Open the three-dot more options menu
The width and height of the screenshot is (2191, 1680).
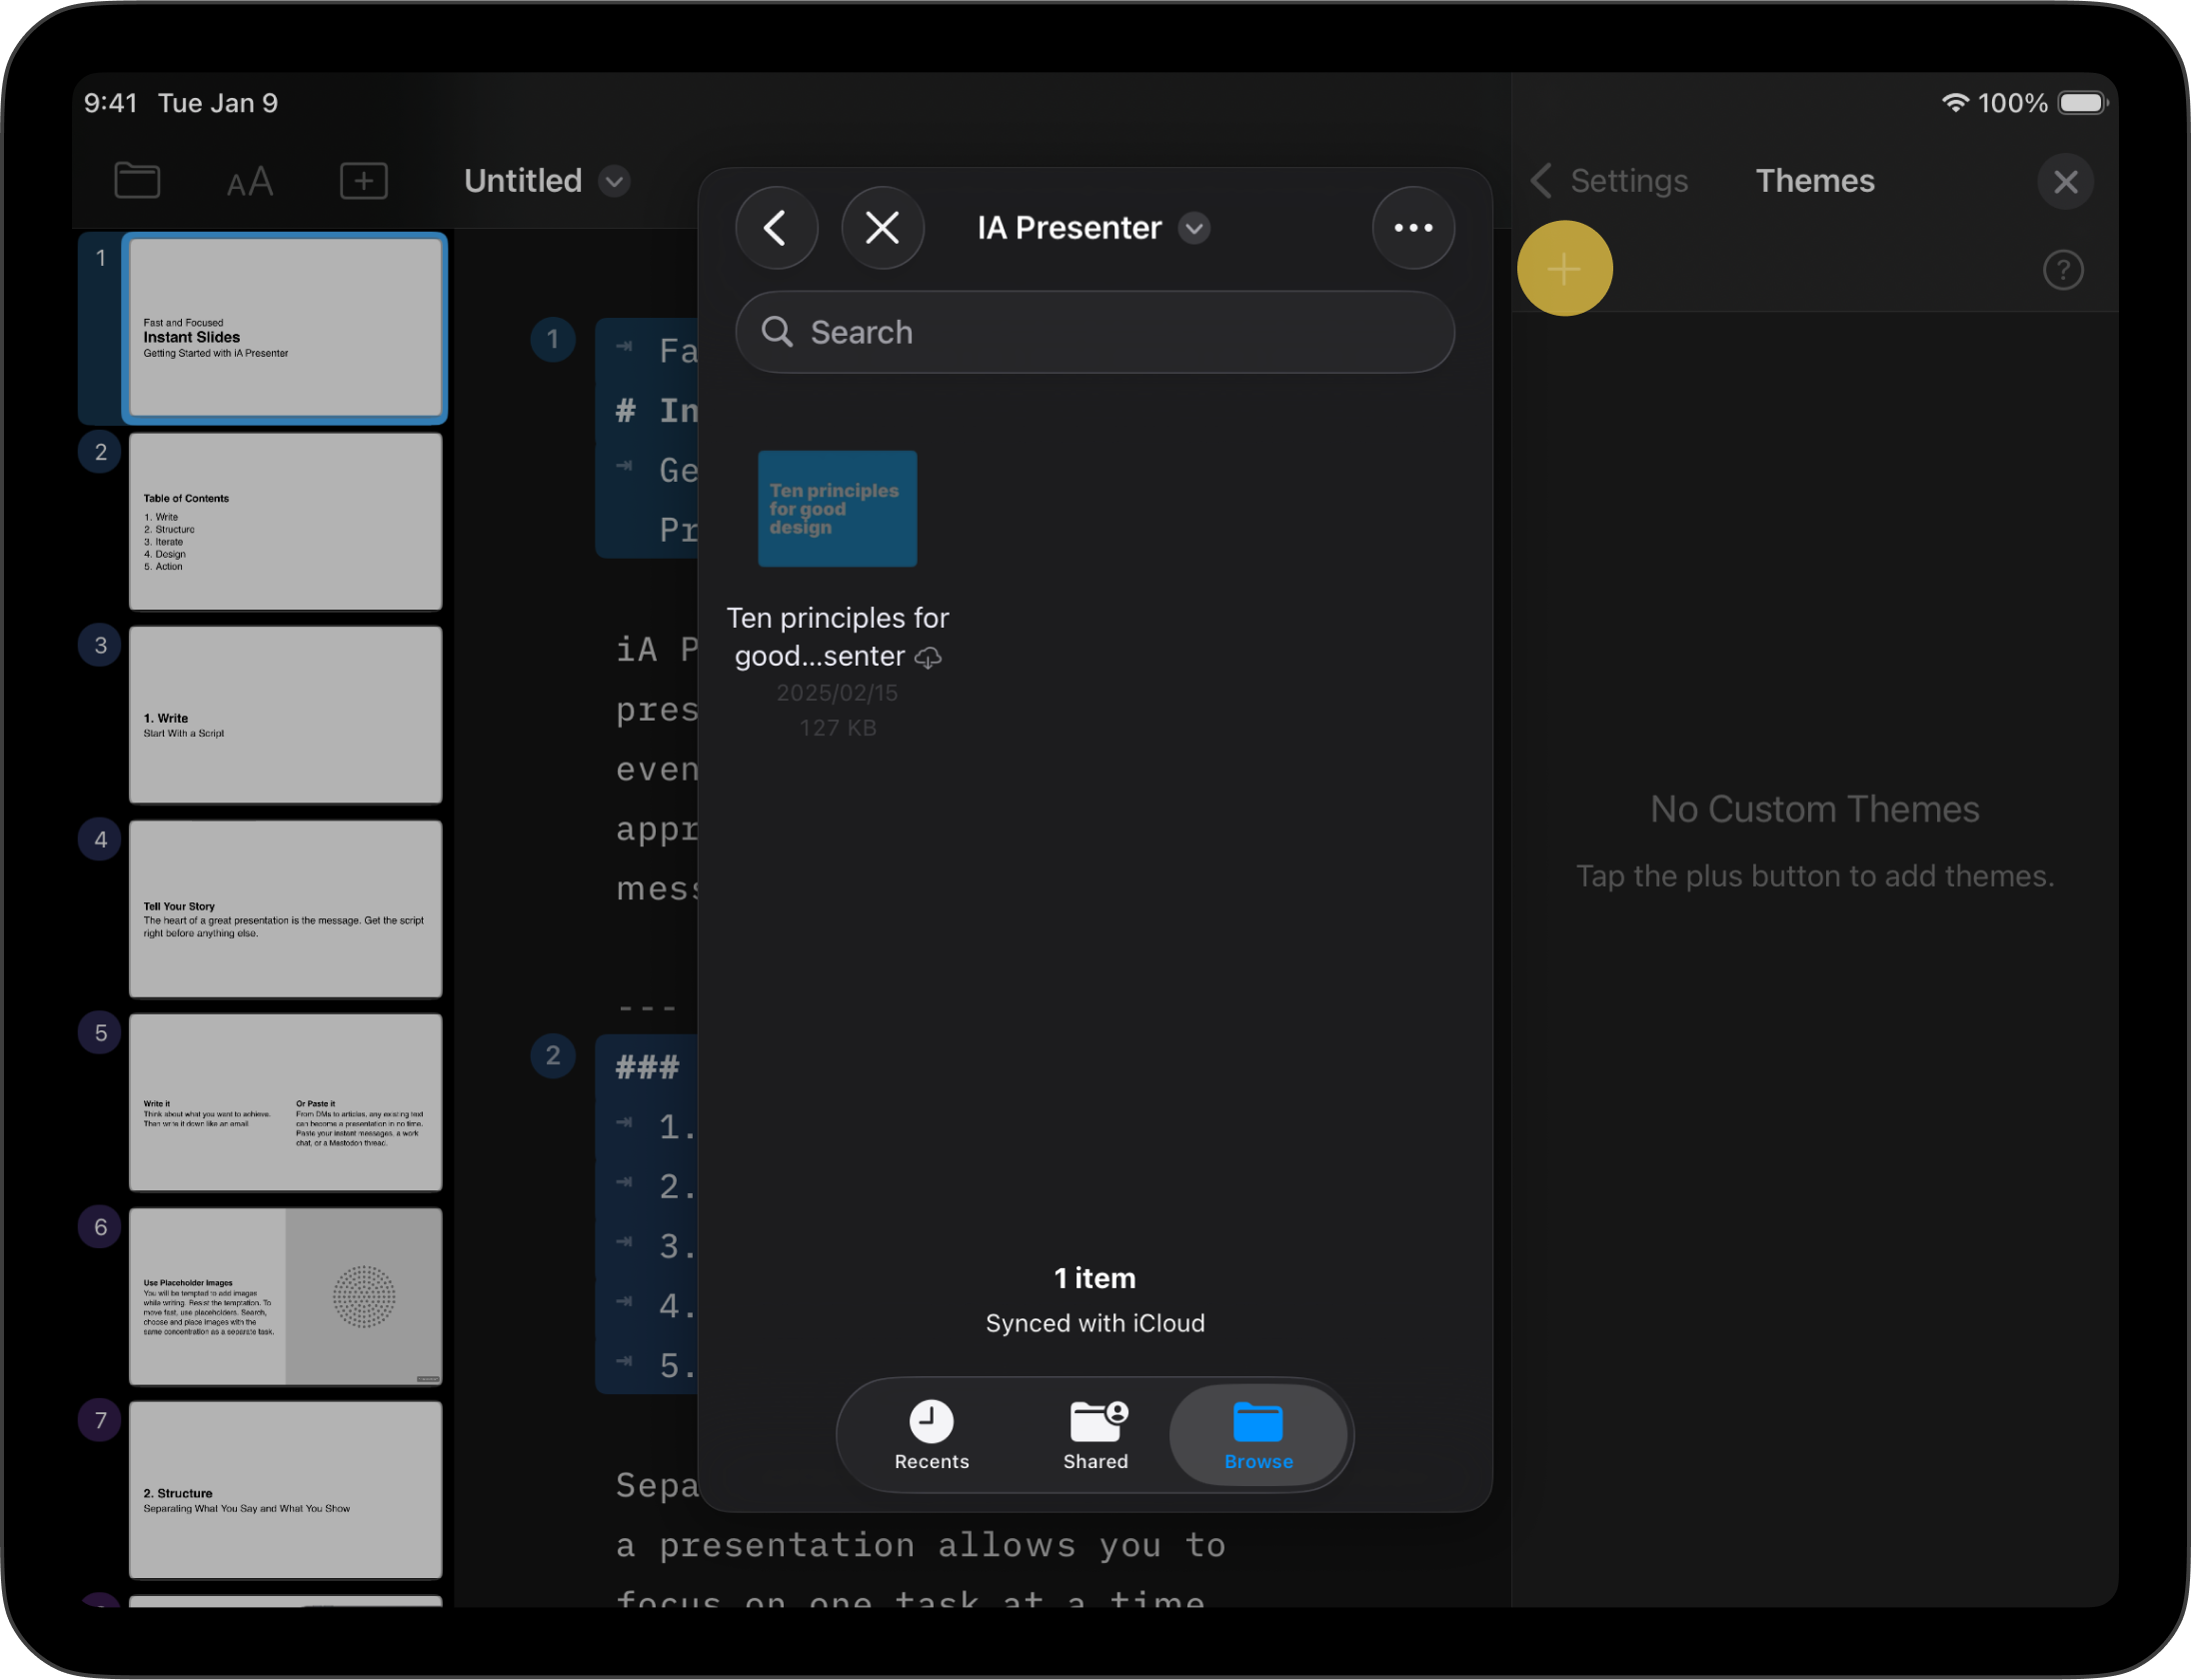[1412, 228]
